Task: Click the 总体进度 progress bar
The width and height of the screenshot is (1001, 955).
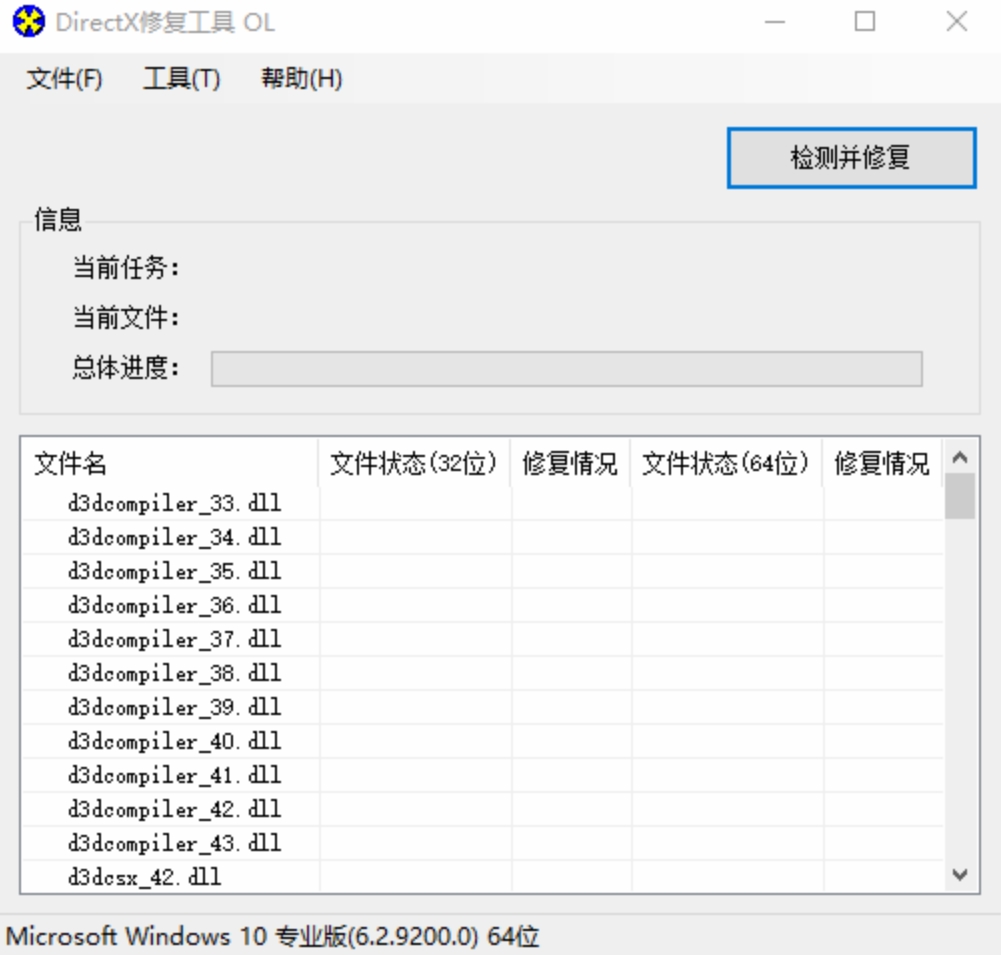Action: (566, 369)
